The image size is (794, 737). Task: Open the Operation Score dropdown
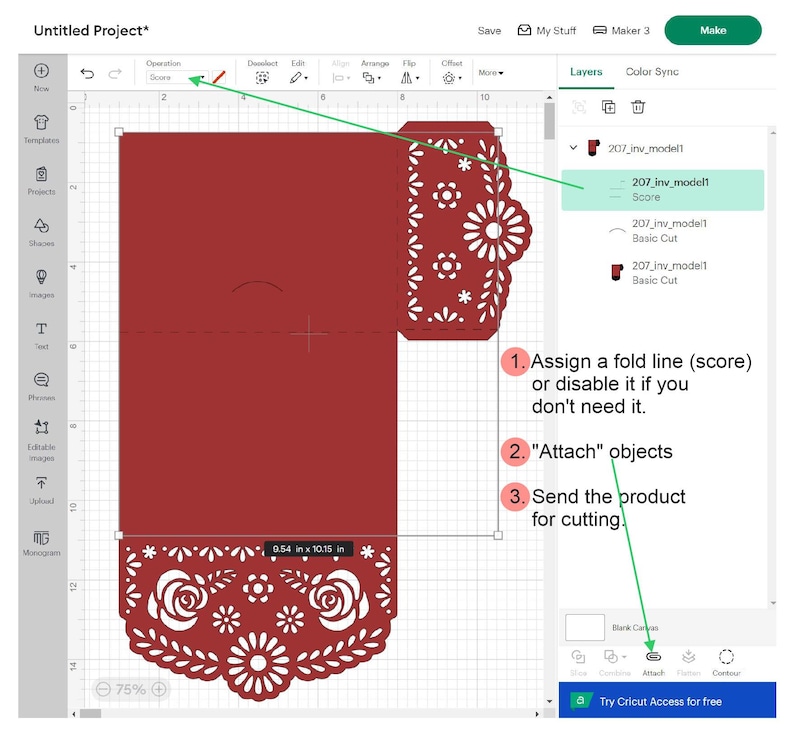(177, 77)
